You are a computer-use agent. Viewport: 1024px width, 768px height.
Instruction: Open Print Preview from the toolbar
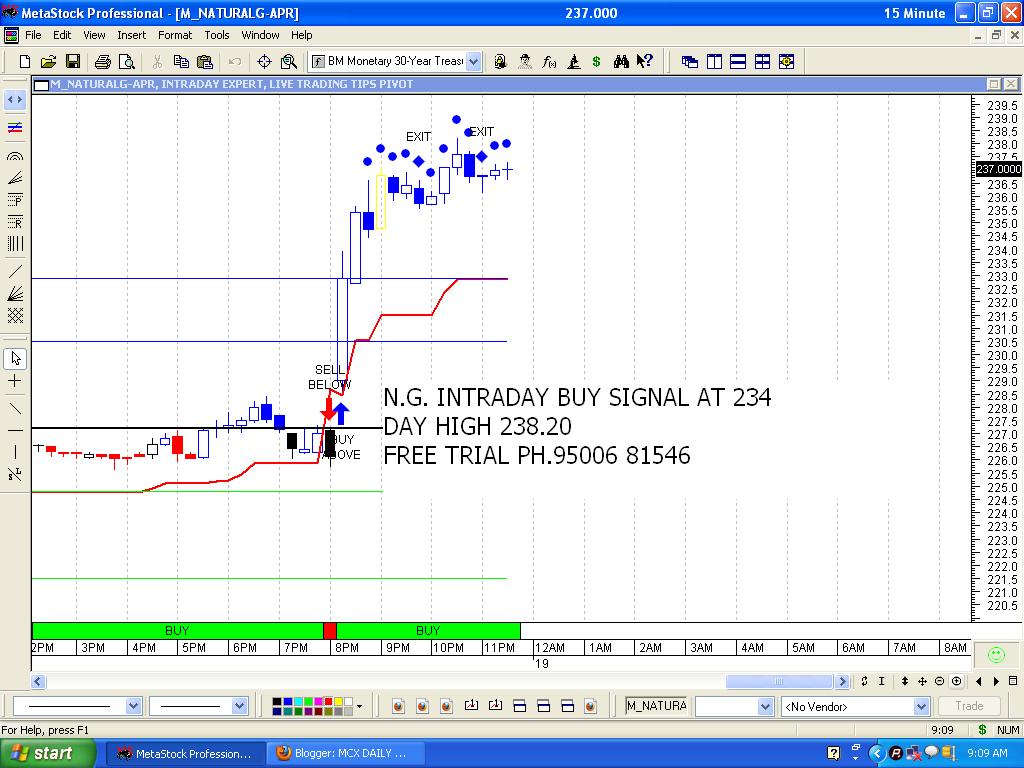point(127,61)
